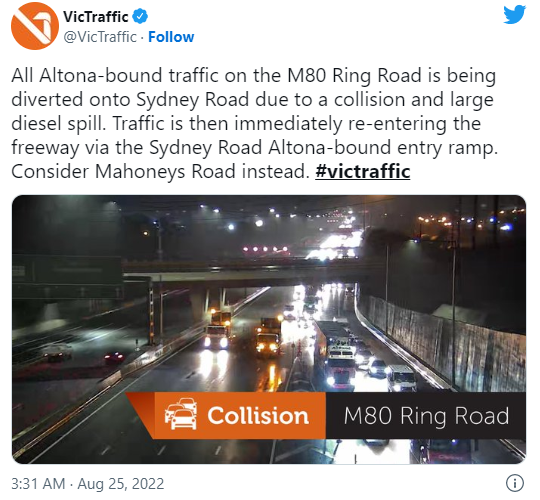Open the traffic camera image
540x500 pixels.
pos(269,329)
